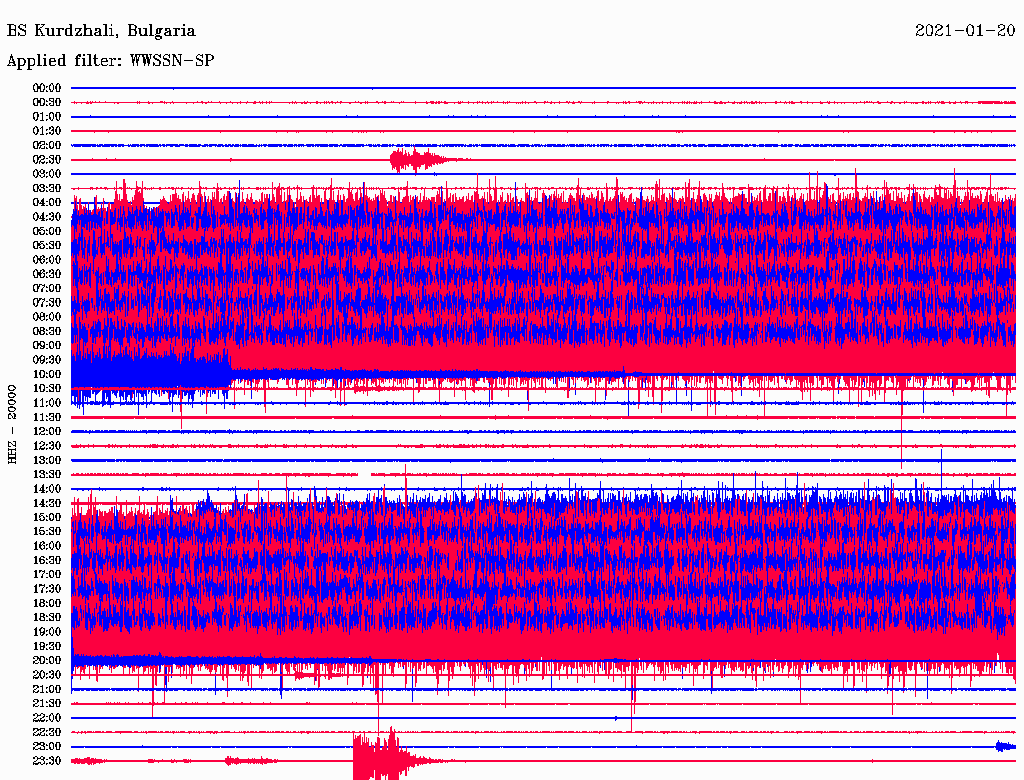Click the gap in the 13:30 red trace
The image size is (1024, 780).
pos(364,474)
